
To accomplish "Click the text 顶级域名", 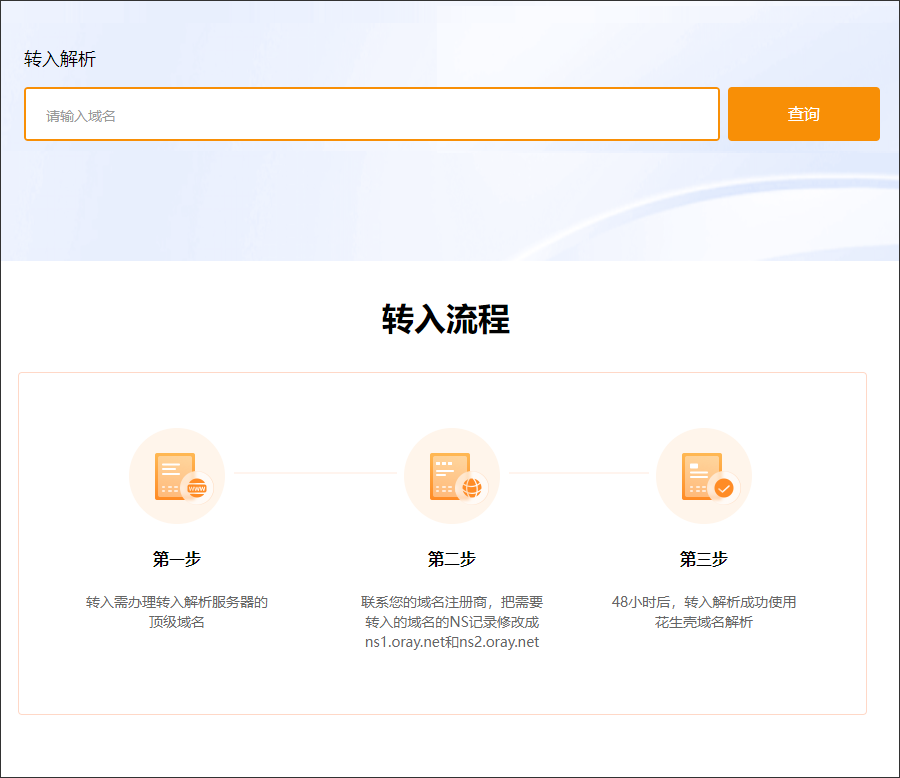I will click(x=177, y=622).
